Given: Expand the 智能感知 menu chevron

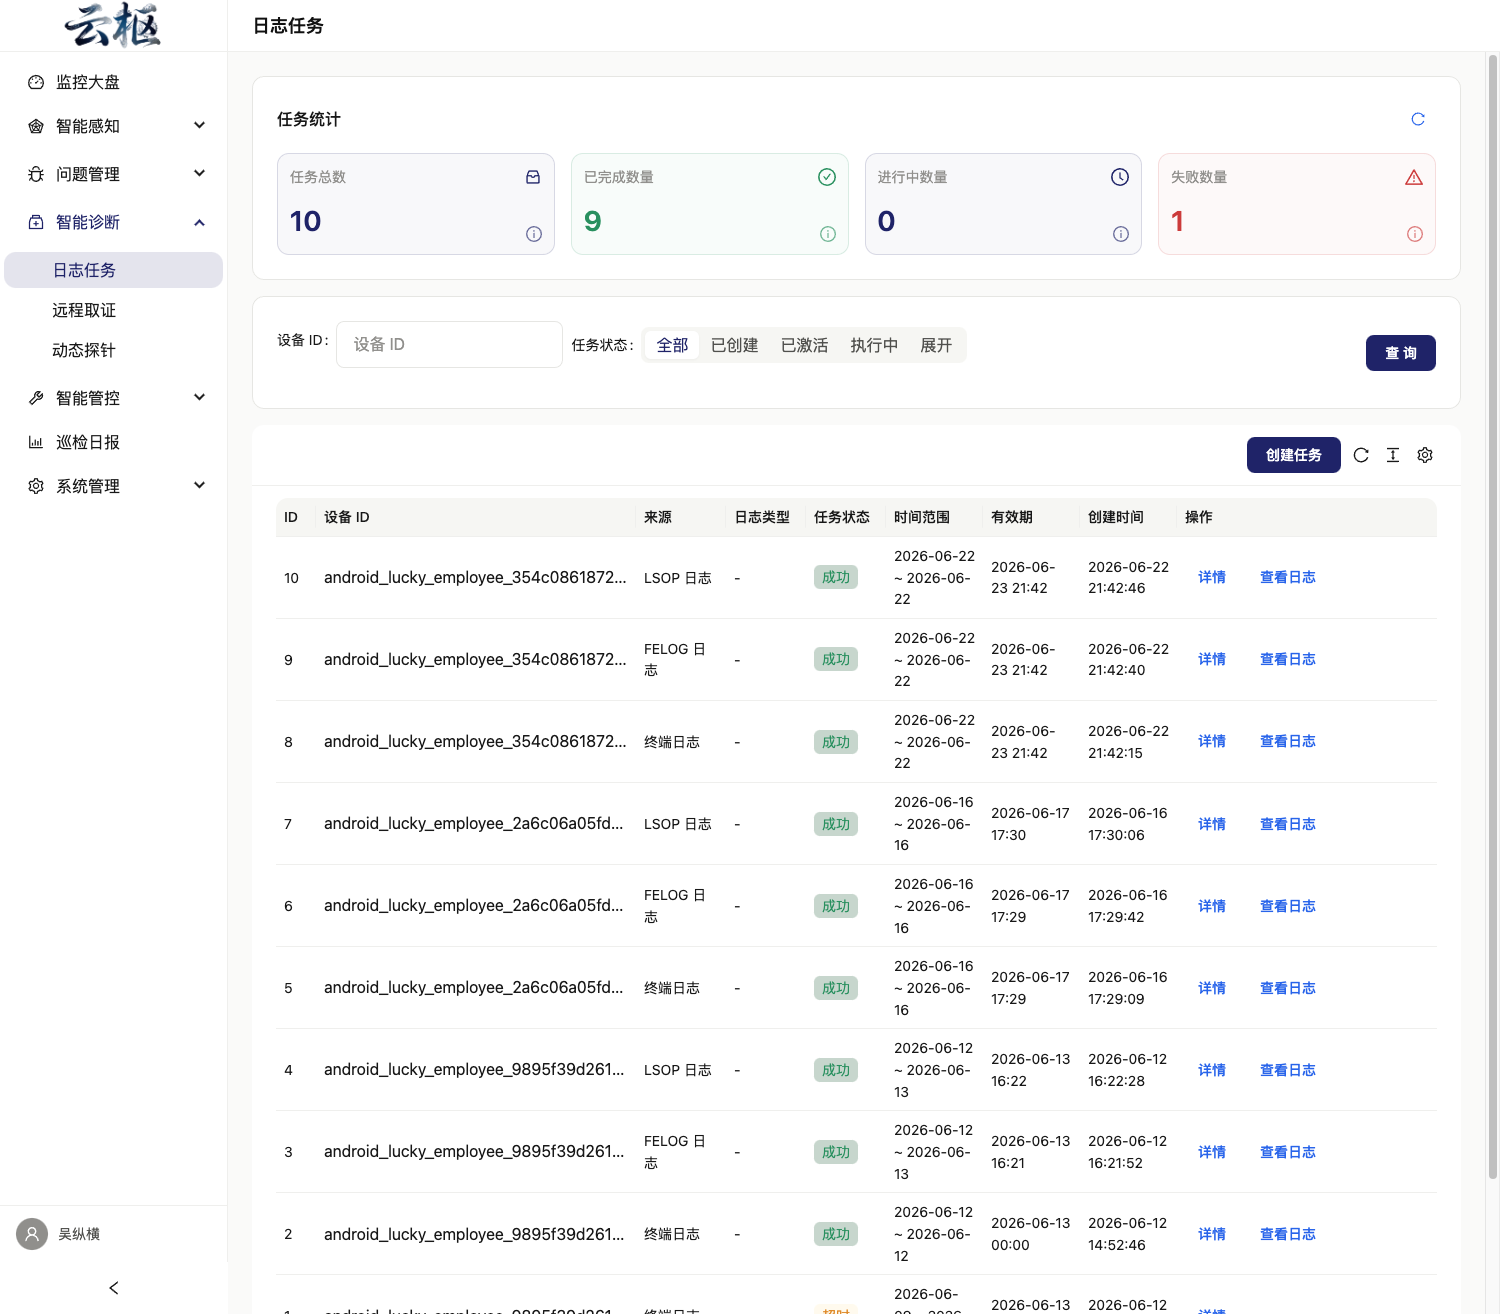Looking at the screenshot, I should (x=200, y=125).
